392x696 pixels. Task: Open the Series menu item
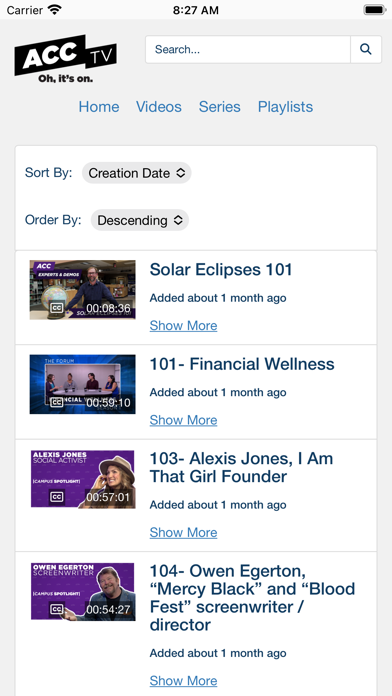pos(219,107)
